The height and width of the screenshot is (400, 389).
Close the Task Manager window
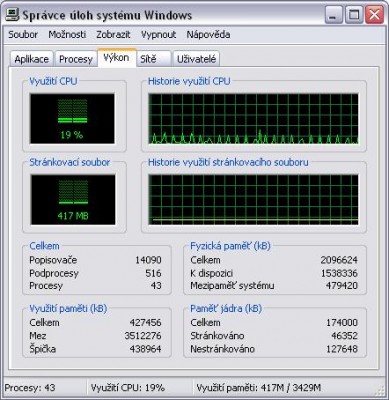[x=374, y=15]
